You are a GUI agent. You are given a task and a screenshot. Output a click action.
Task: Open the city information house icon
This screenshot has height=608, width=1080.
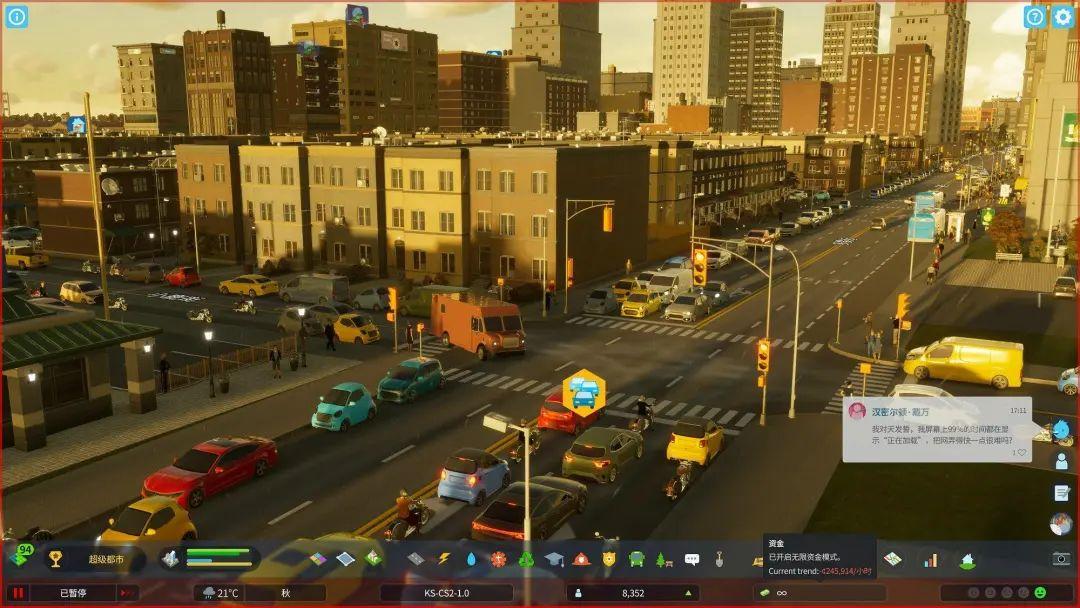(968, 560)
